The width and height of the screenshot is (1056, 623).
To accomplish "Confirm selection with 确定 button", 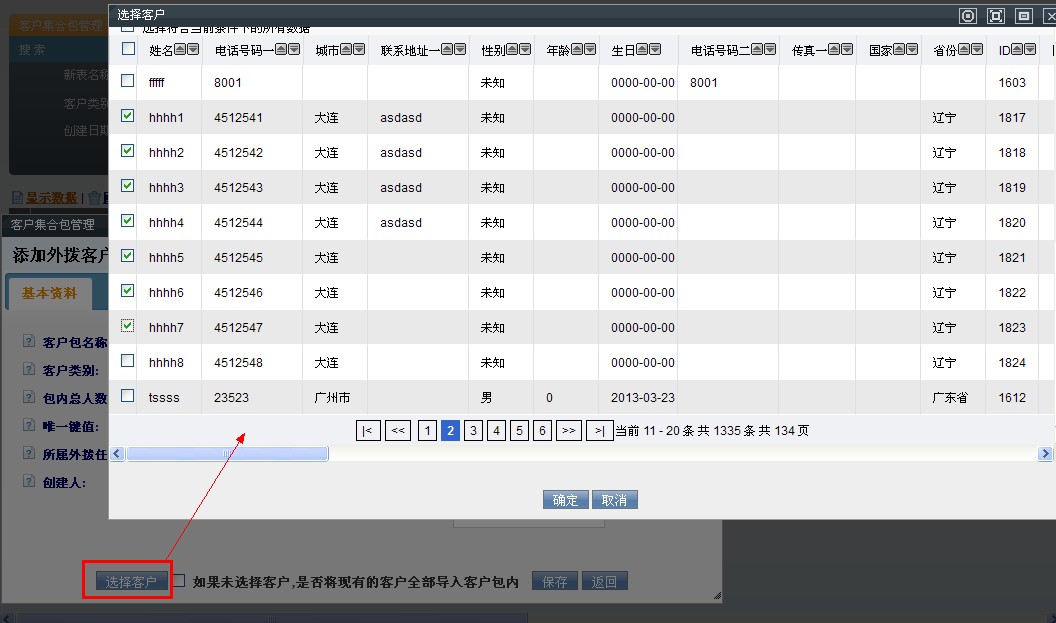I will 565,500.
